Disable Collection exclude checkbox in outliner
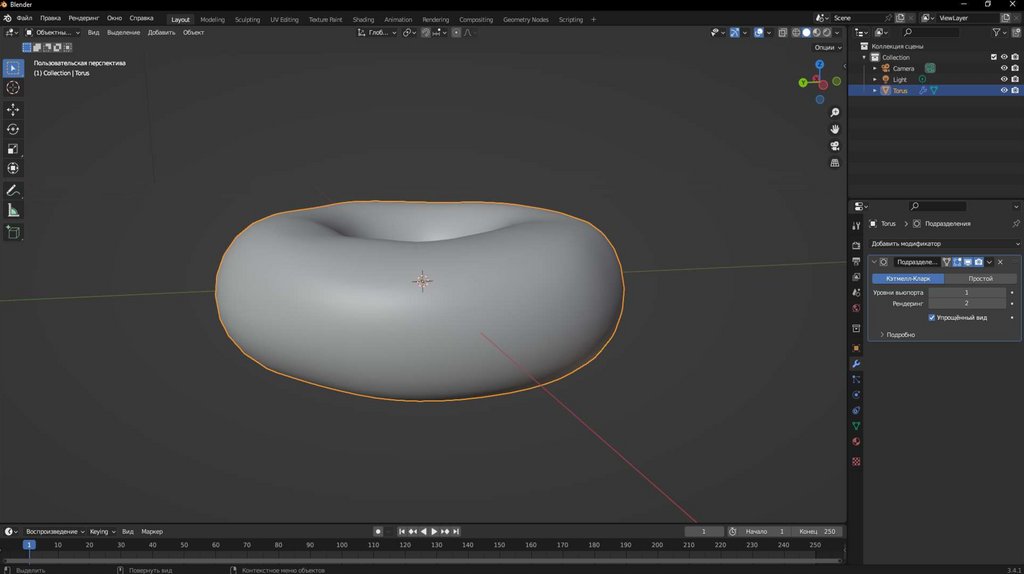 993,57
